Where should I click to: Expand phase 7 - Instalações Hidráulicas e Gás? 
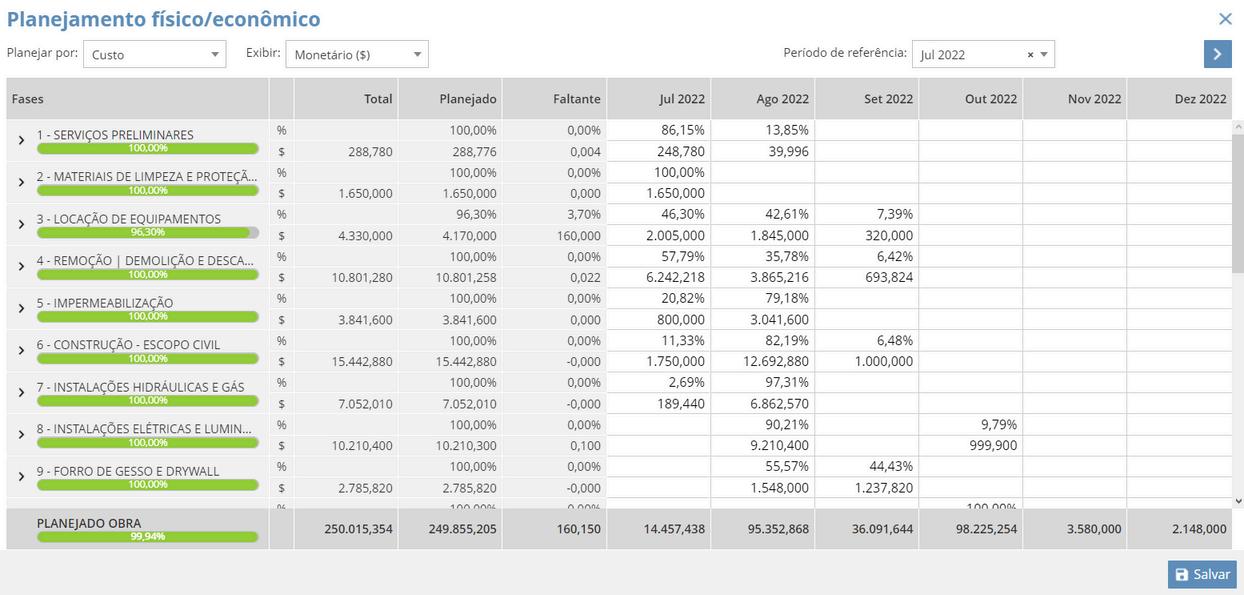21,393
